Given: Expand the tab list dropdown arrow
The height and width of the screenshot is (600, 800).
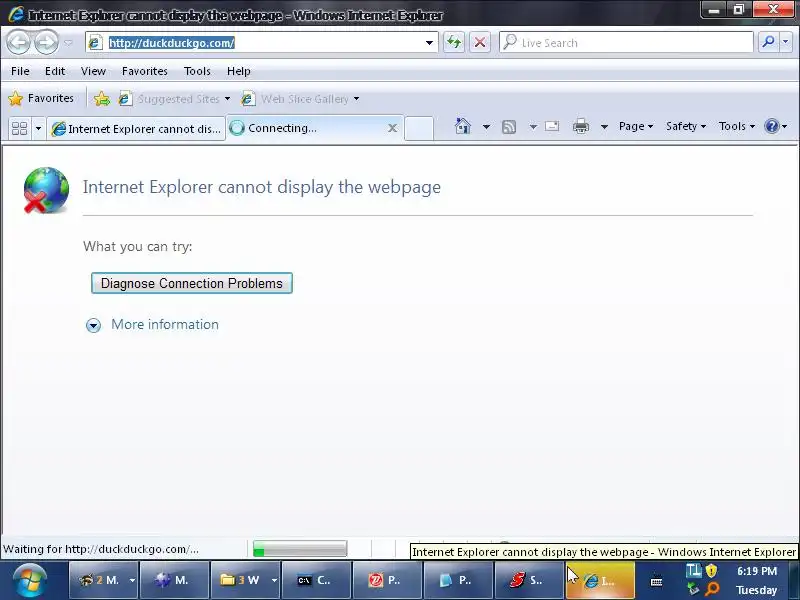Looking at the screenshot, I should [x=38, y=128].
